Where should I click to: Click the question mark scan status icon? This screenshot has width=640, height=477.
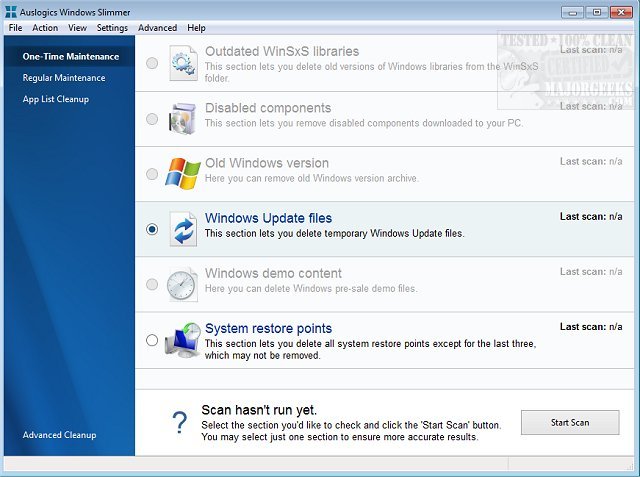pos(180,422)
